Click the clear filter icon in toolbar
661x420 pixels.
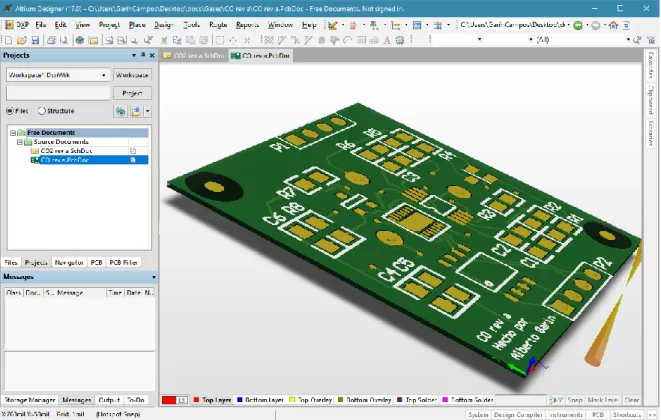(x=651, y=40)
